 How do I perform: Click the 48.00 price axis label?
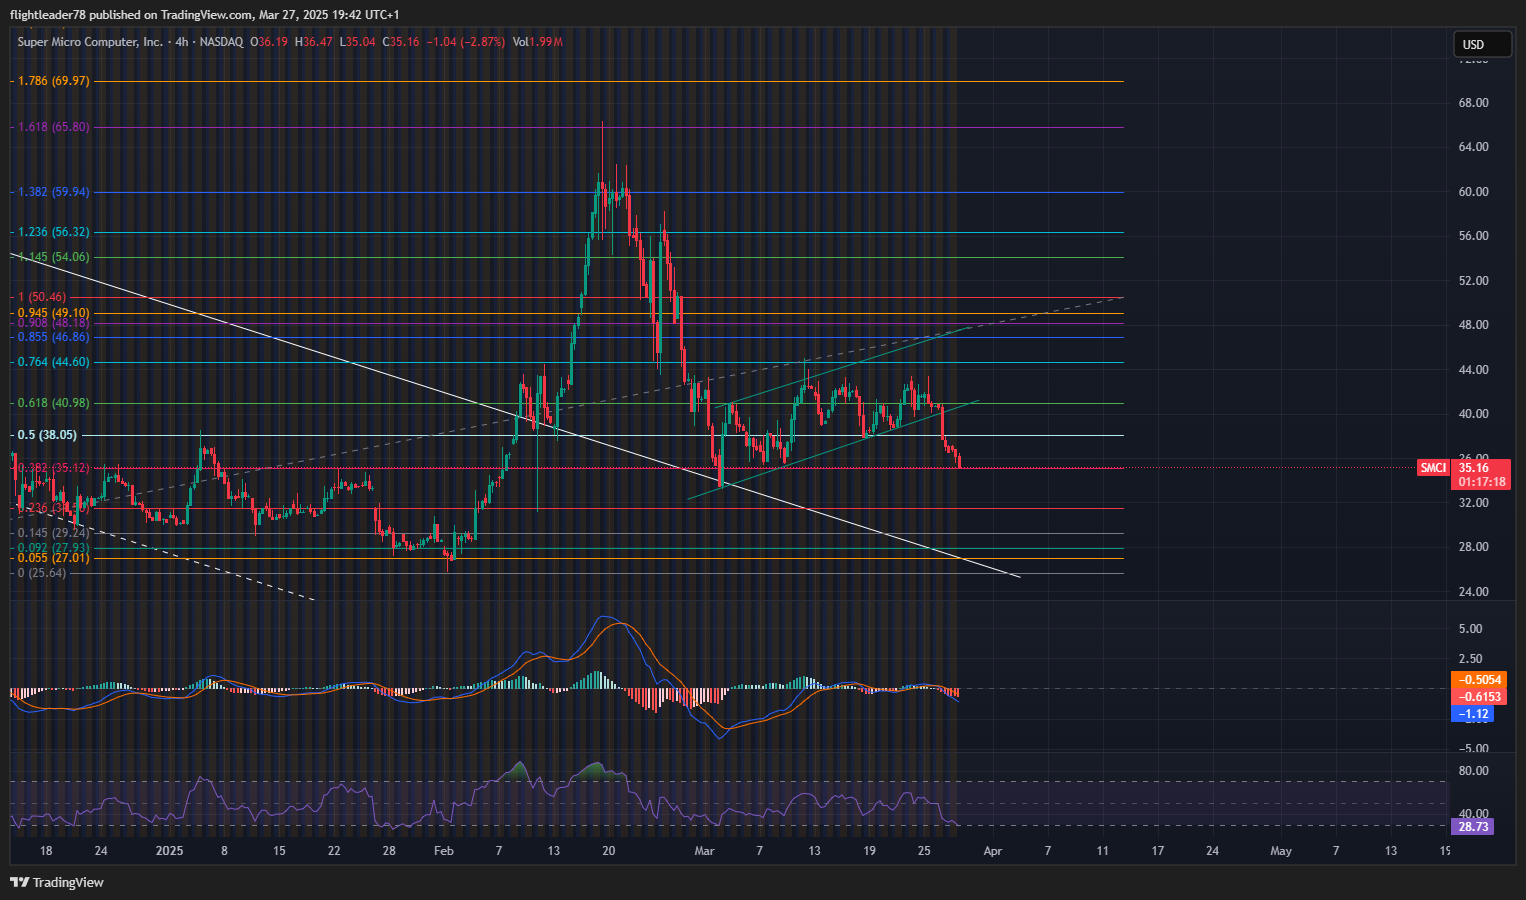(1474, 325)
